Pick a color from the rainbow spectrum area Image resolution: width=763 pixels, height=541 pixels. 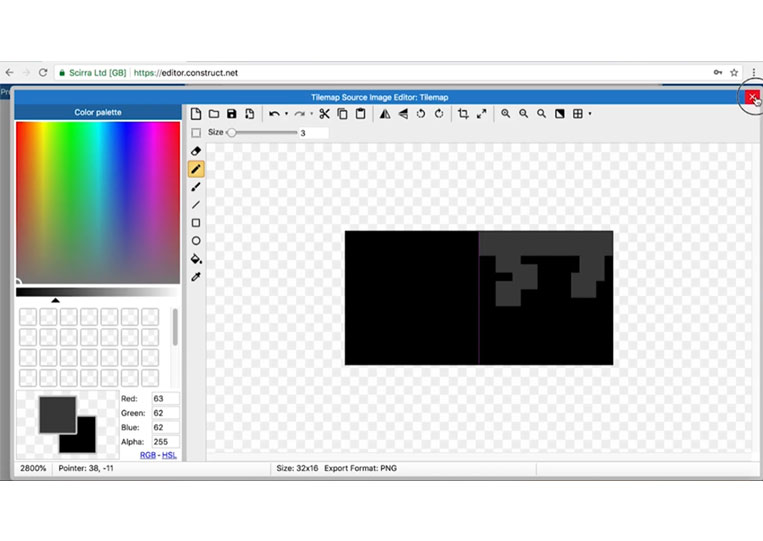(x=98, y=202)
